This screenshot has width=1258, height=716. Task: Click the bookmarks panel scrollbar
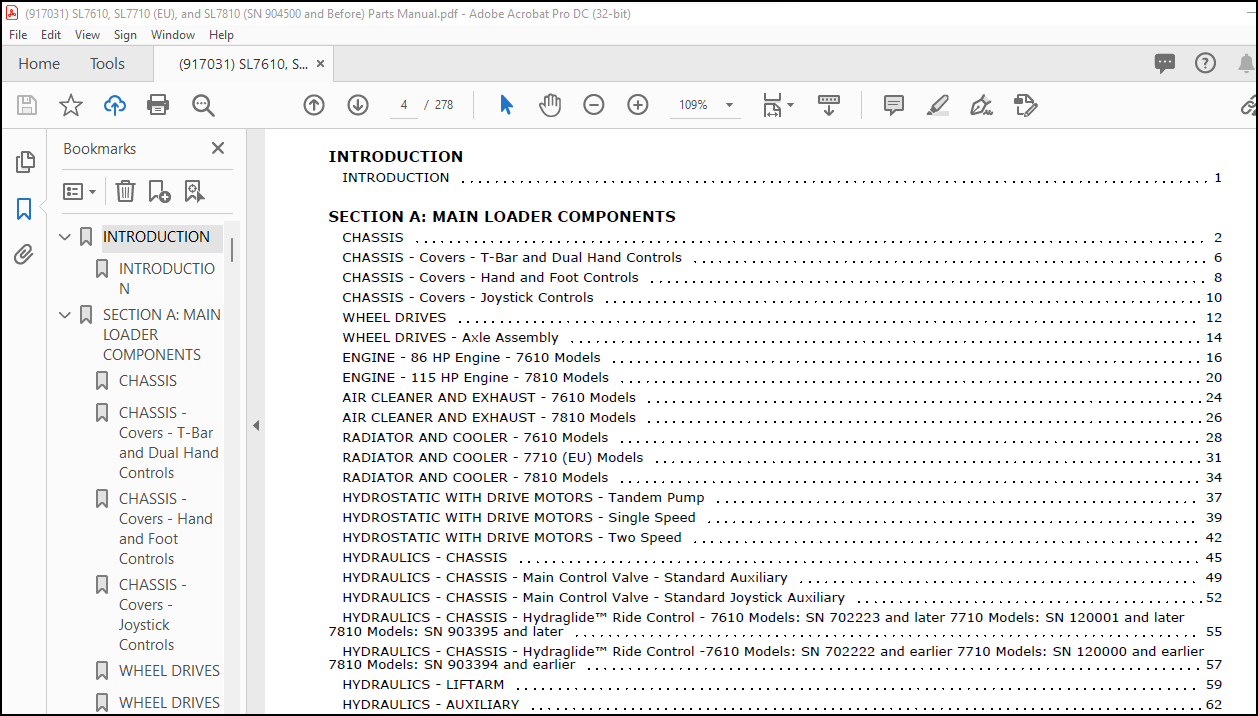(232, 249)
